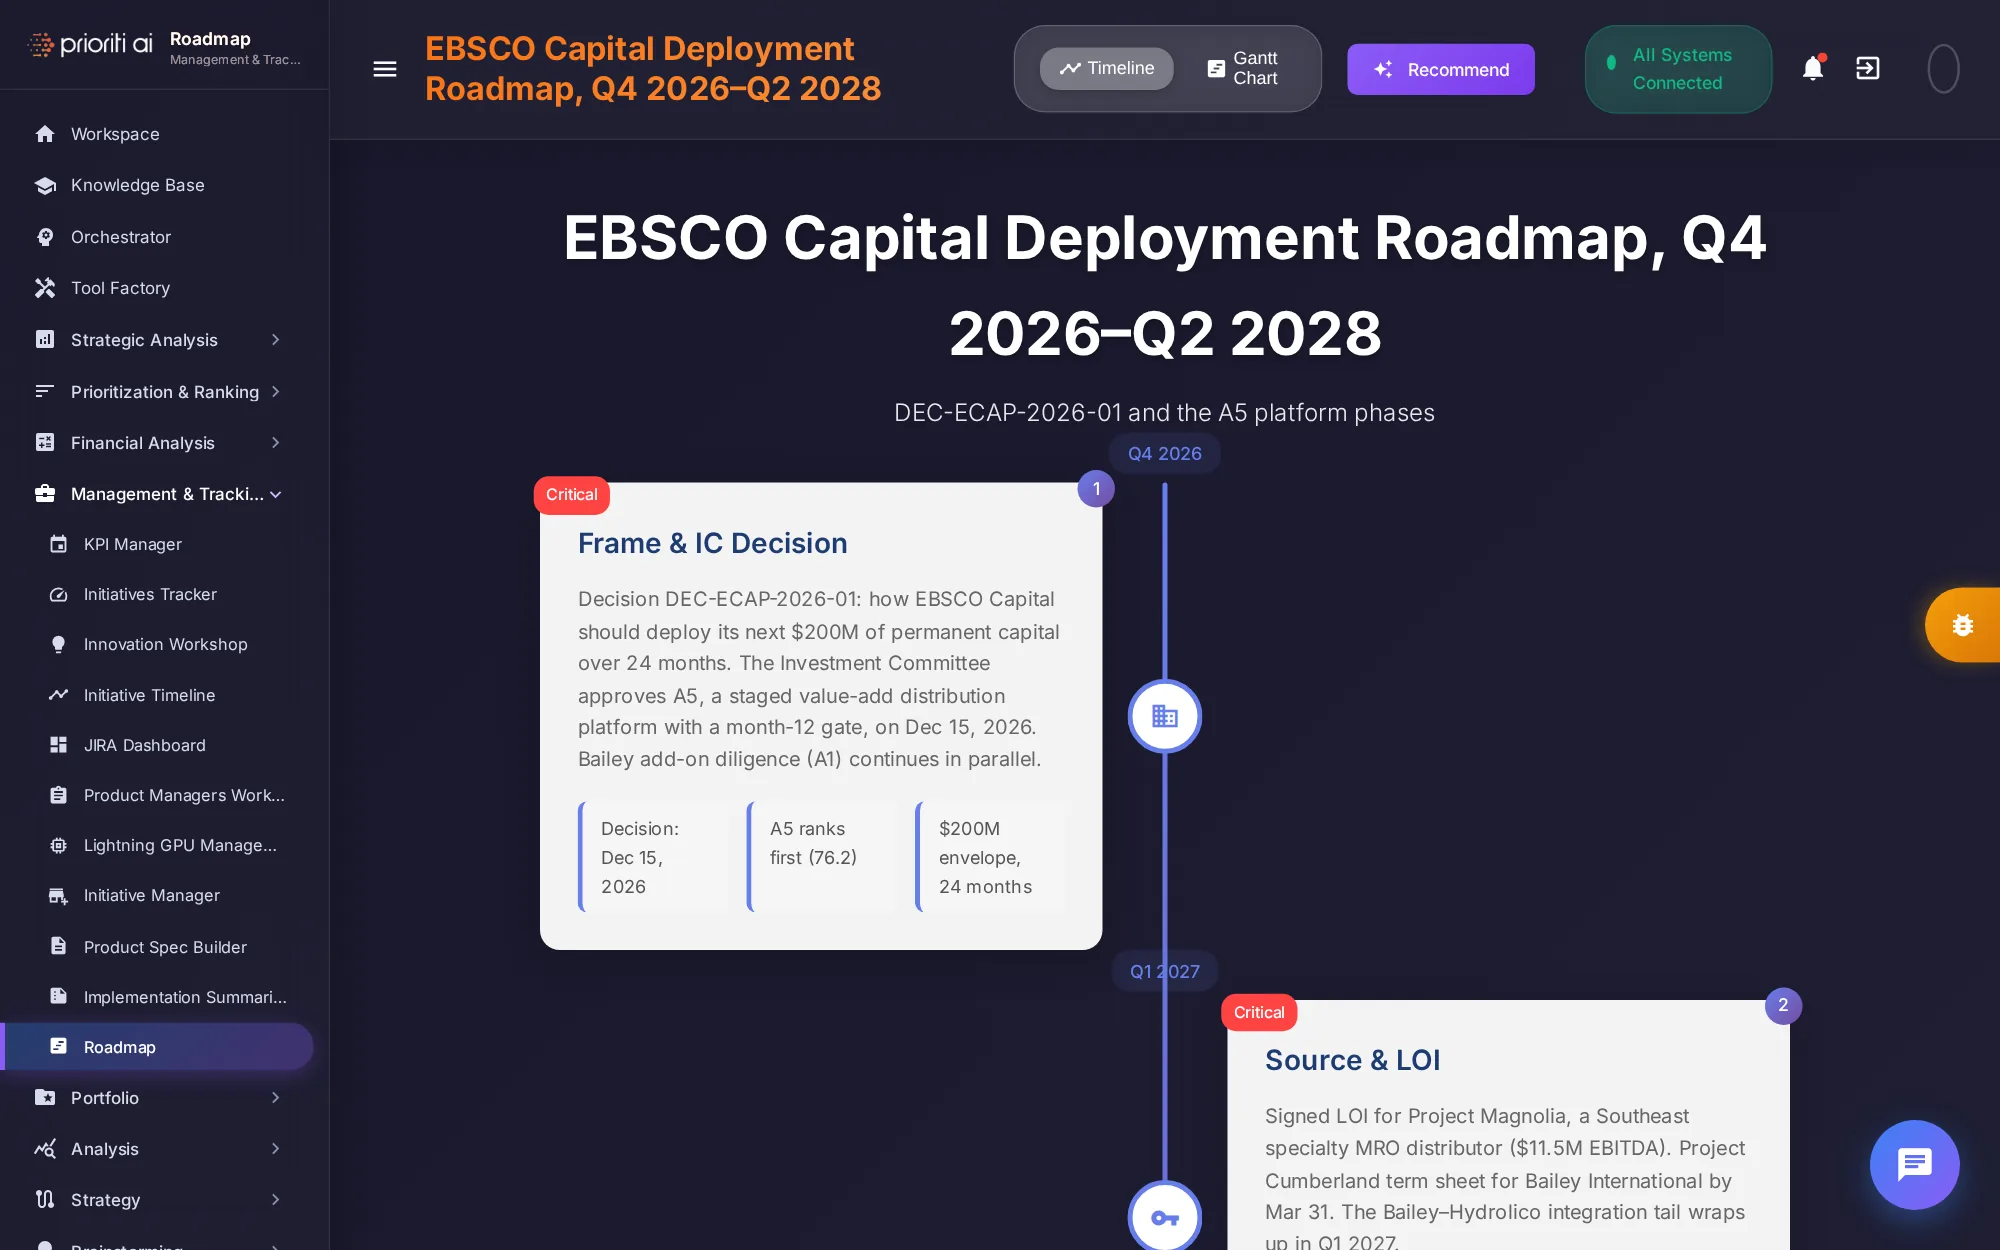Expand Strategic Analysis chevron
The height and width of the screenshot is (1250, 2000).
pyautogui.click(x=276, y=340)
